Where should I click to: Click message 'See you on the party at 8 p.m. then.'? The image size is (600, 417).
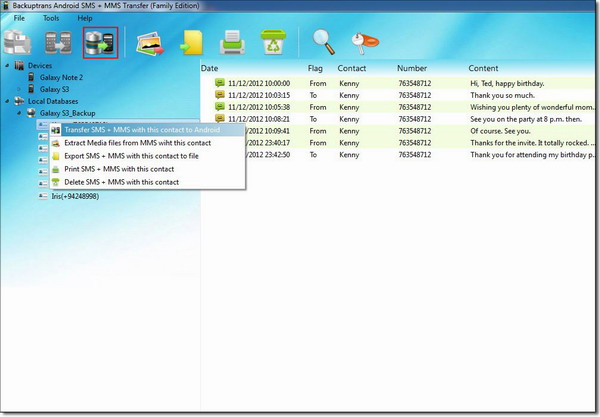coord(526,119)
